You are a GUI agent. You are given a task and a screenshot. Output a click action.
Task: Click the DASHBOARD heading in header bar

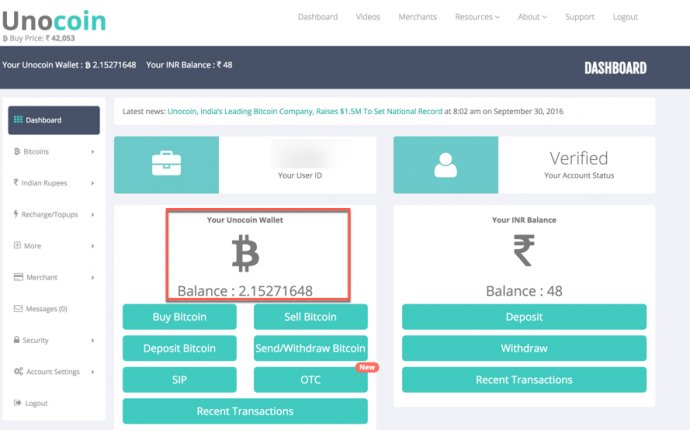coord(615,68)
